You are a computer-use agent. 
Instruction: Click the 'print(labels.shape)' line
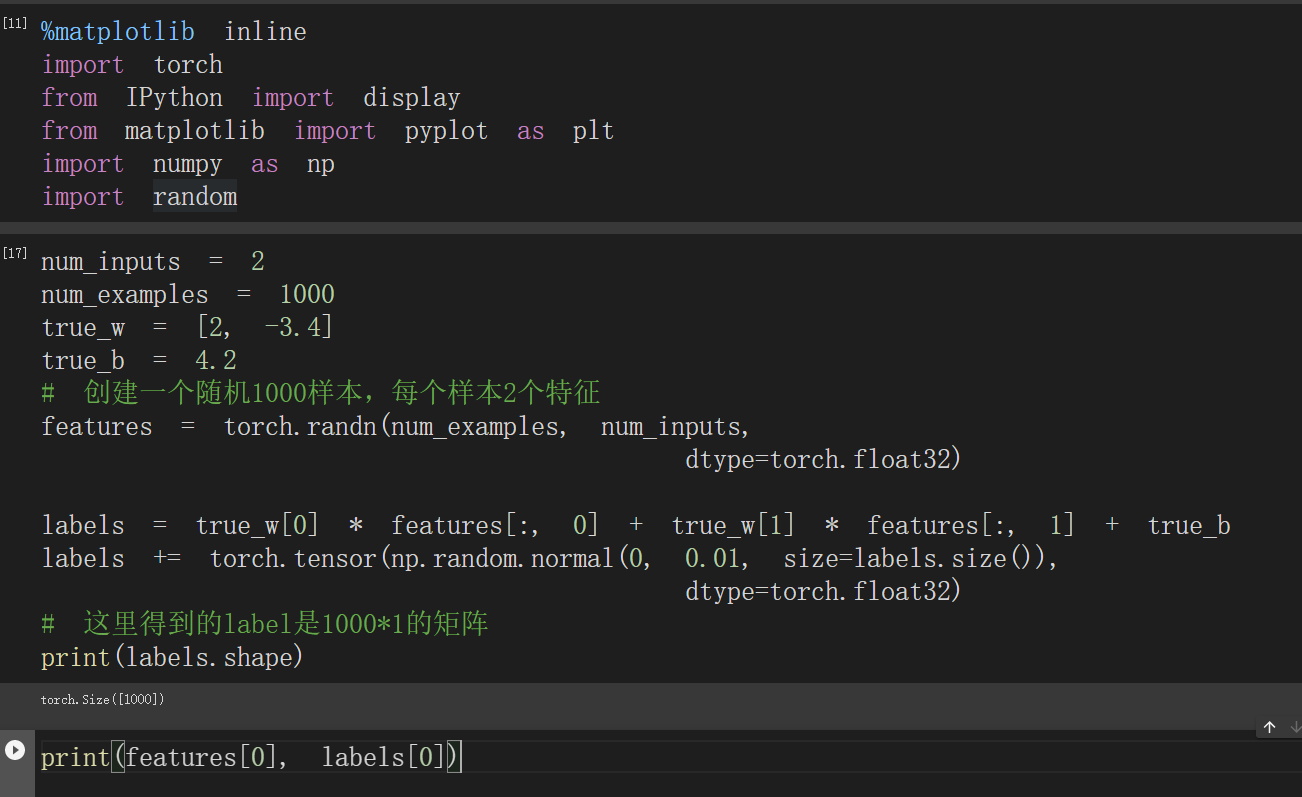[172, 658]
